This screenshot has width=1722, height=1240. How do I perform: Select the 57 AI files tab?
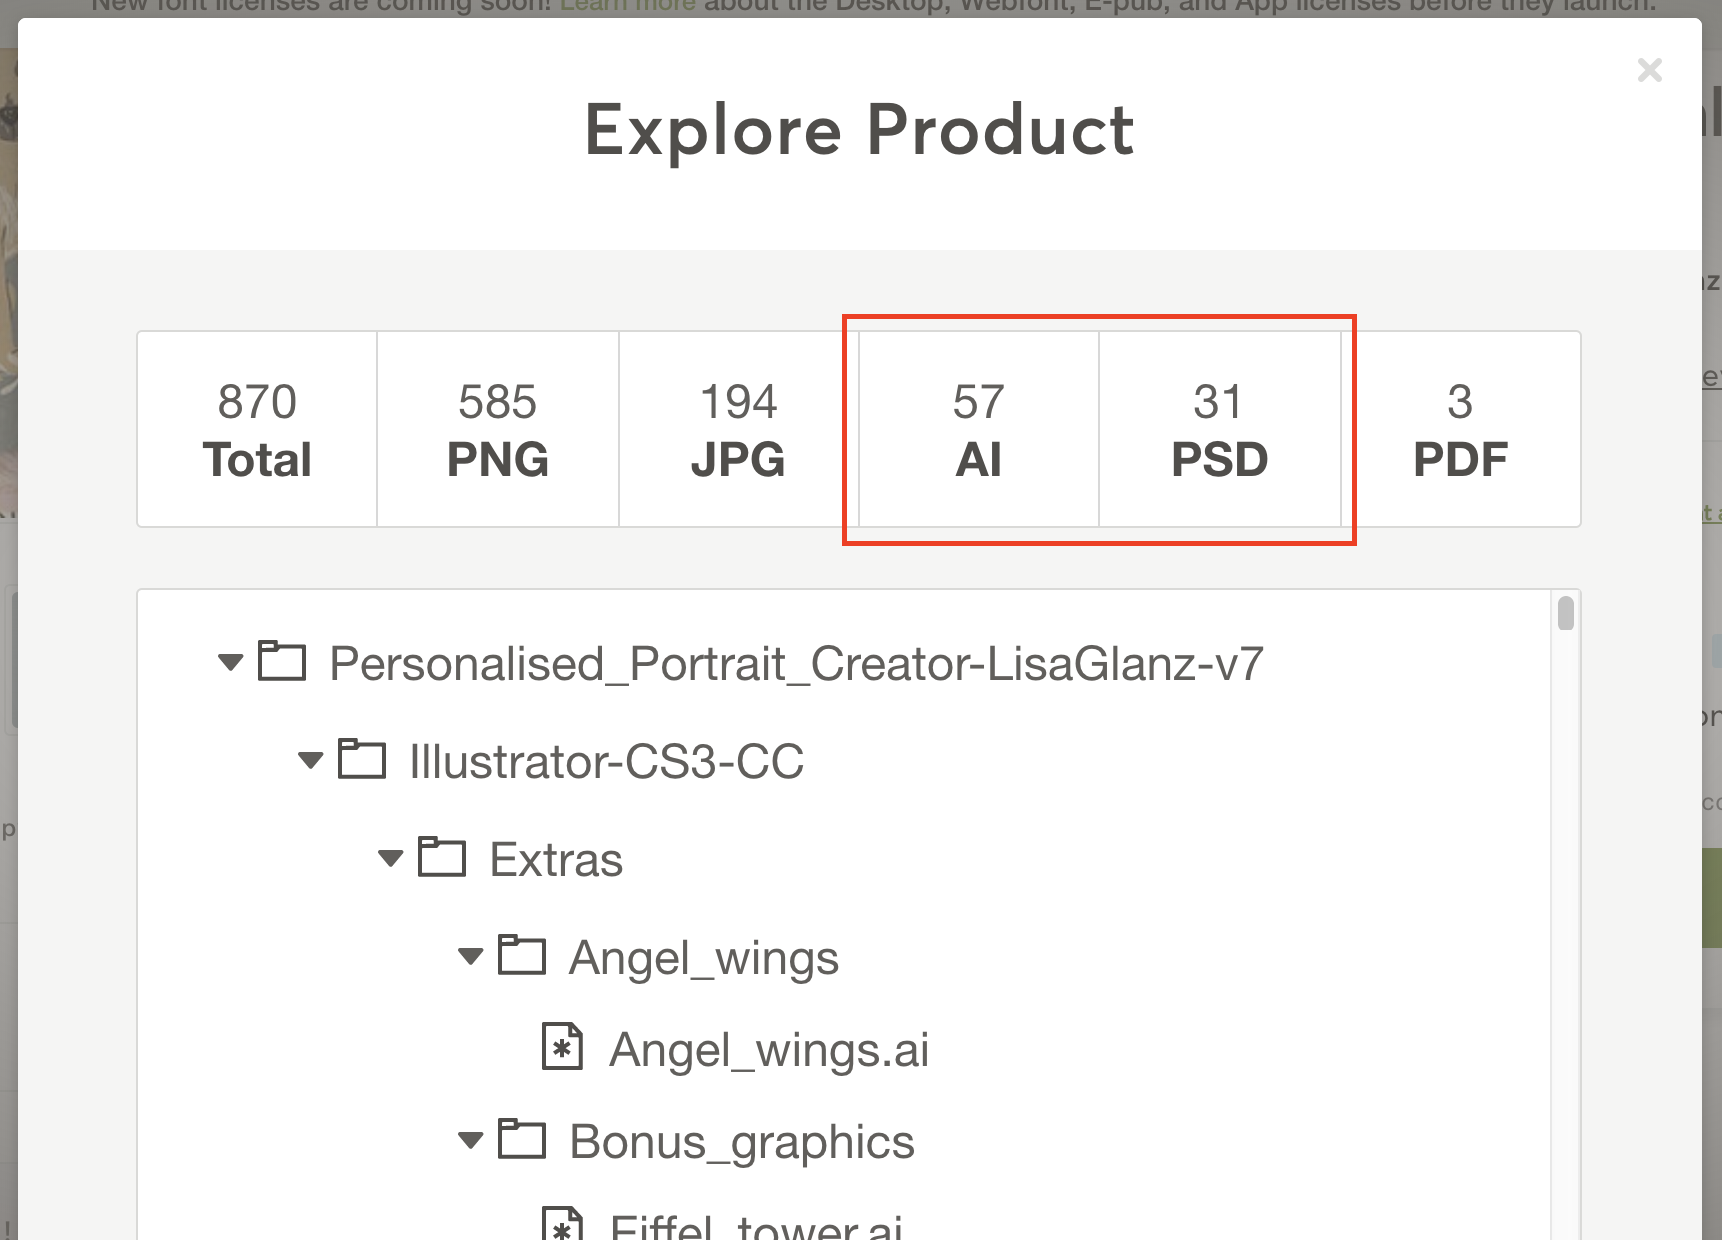[978, 429]
